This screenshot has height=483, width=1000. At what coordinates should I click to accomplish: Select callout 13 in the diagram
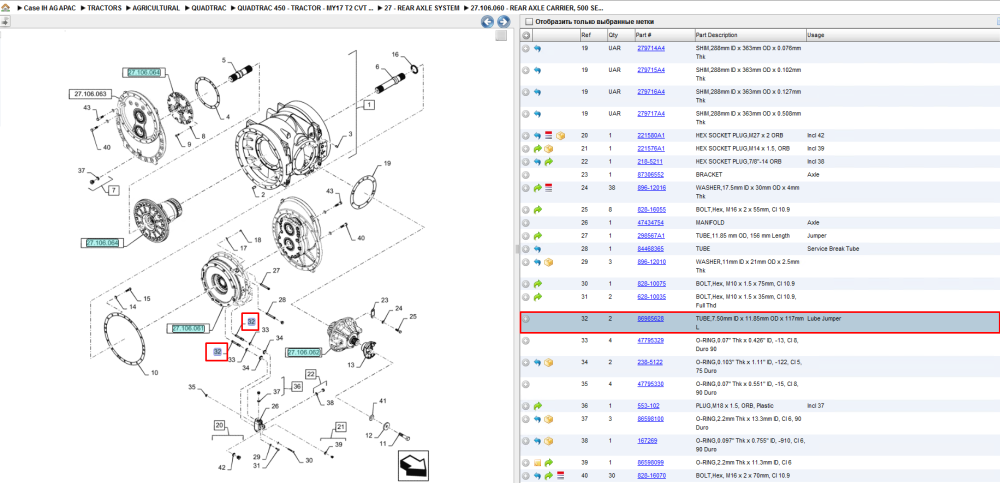tap(350, 365)
